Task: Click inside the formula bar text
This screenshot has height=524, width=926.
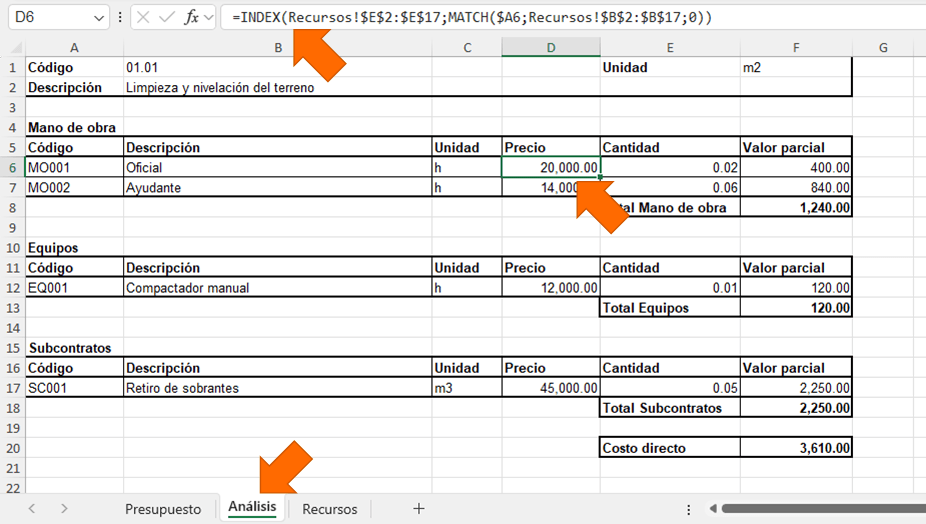Action: point(472,17)
